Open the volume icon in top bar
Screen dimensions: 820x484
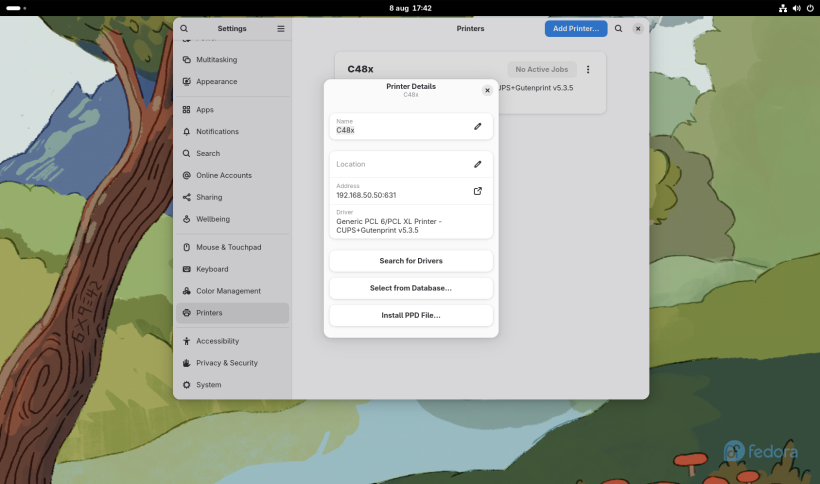[796, 8]
